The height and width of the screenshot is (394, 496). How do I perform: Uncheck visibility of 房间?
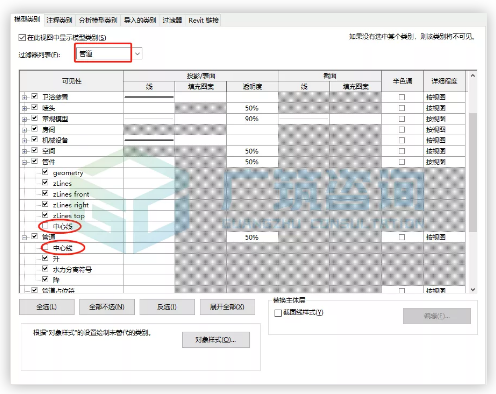click(x=34, y=129)
